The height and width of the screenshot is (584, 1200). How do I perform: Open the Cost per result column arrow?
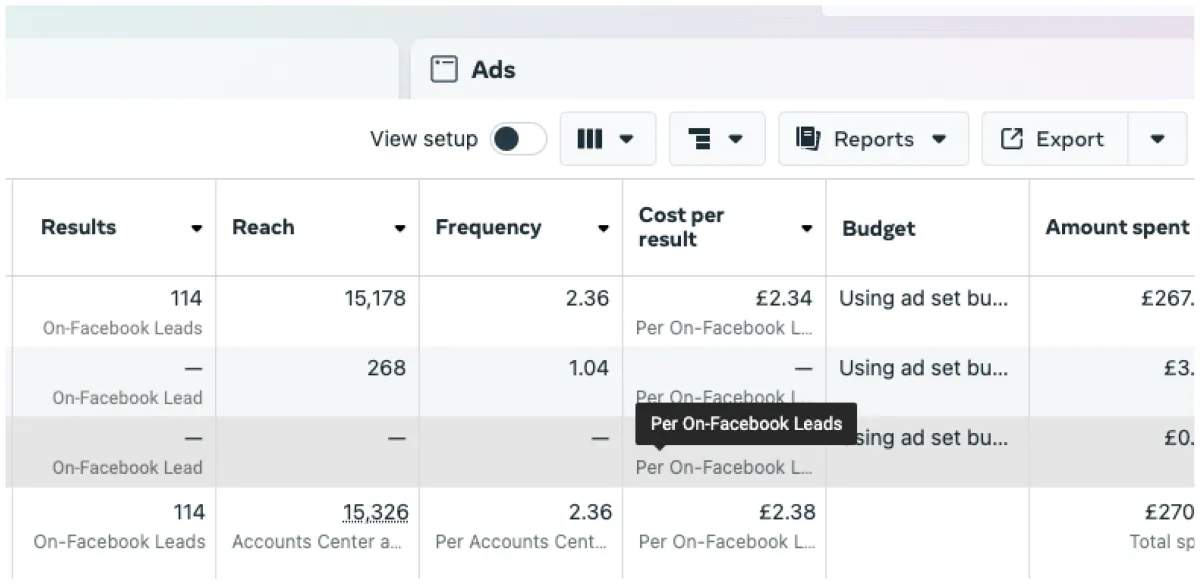pyautogui.click(x=806, y=229)
